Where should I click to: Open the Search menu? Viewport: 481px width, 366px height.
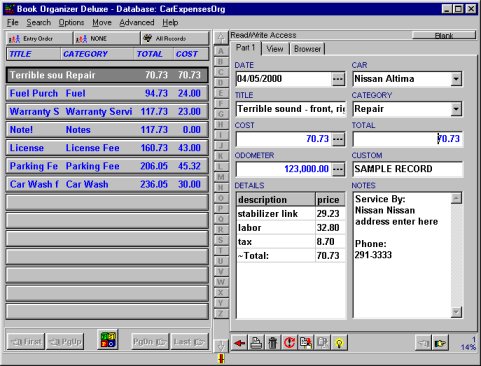(x=39, y=23)
